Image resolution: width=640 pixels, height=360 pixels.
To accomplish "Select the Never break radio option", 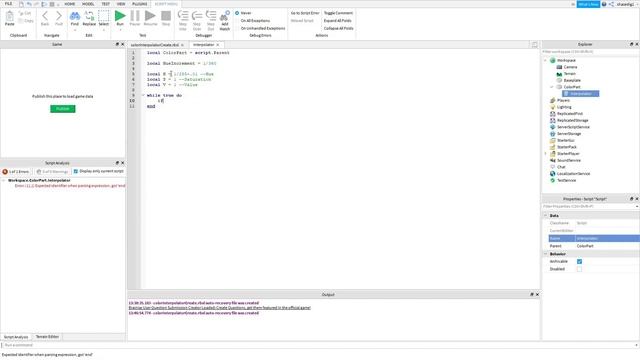I will pos(237,13).
